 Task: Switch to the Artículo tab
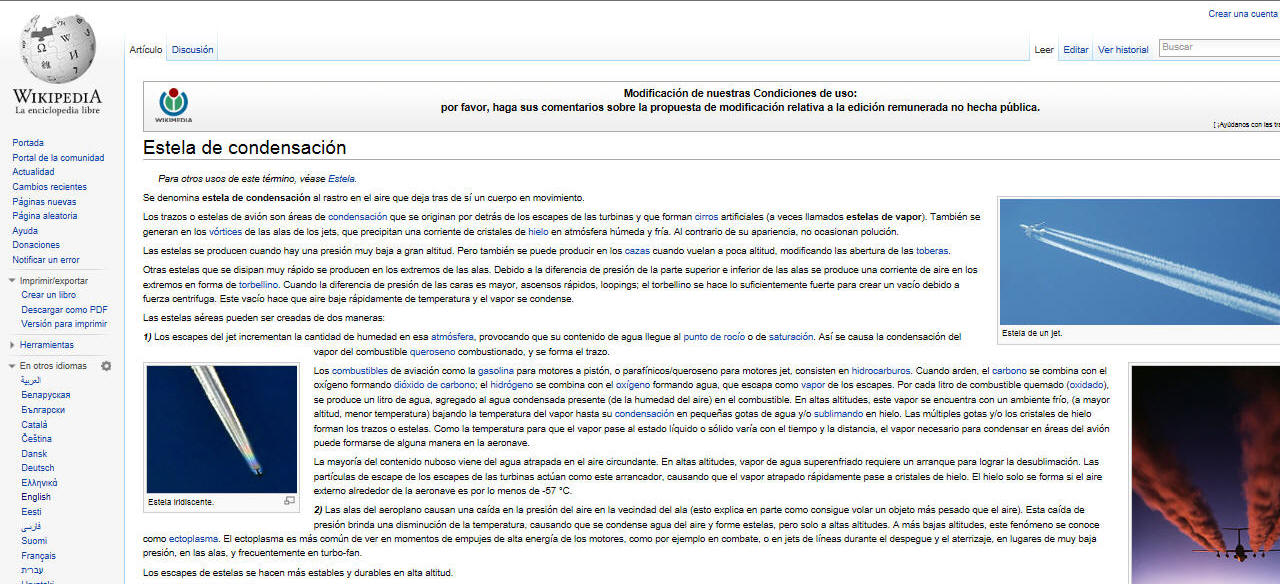145,50
